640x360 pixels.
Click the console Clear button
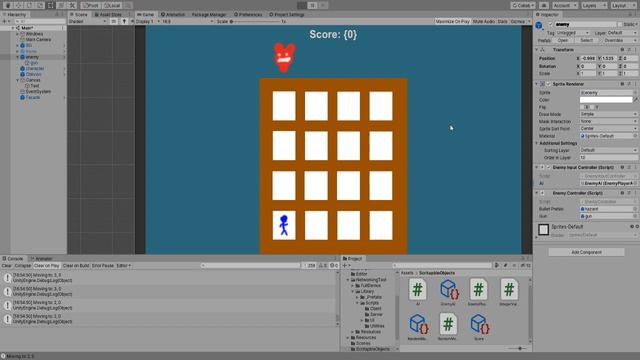[x=7, y=266]
